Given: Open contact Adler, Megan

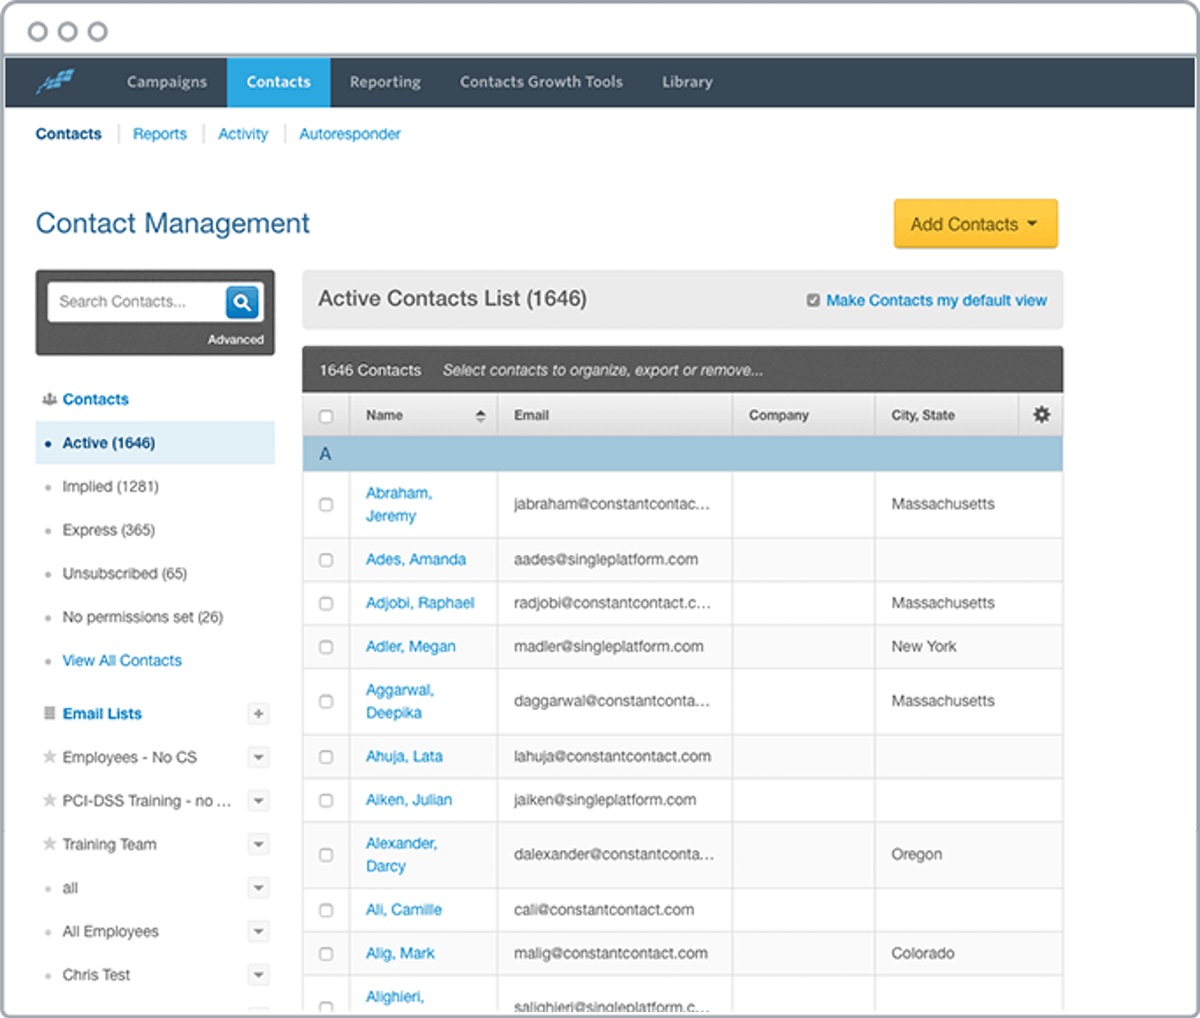Looking at the screenshot, I should coord(410,647).
